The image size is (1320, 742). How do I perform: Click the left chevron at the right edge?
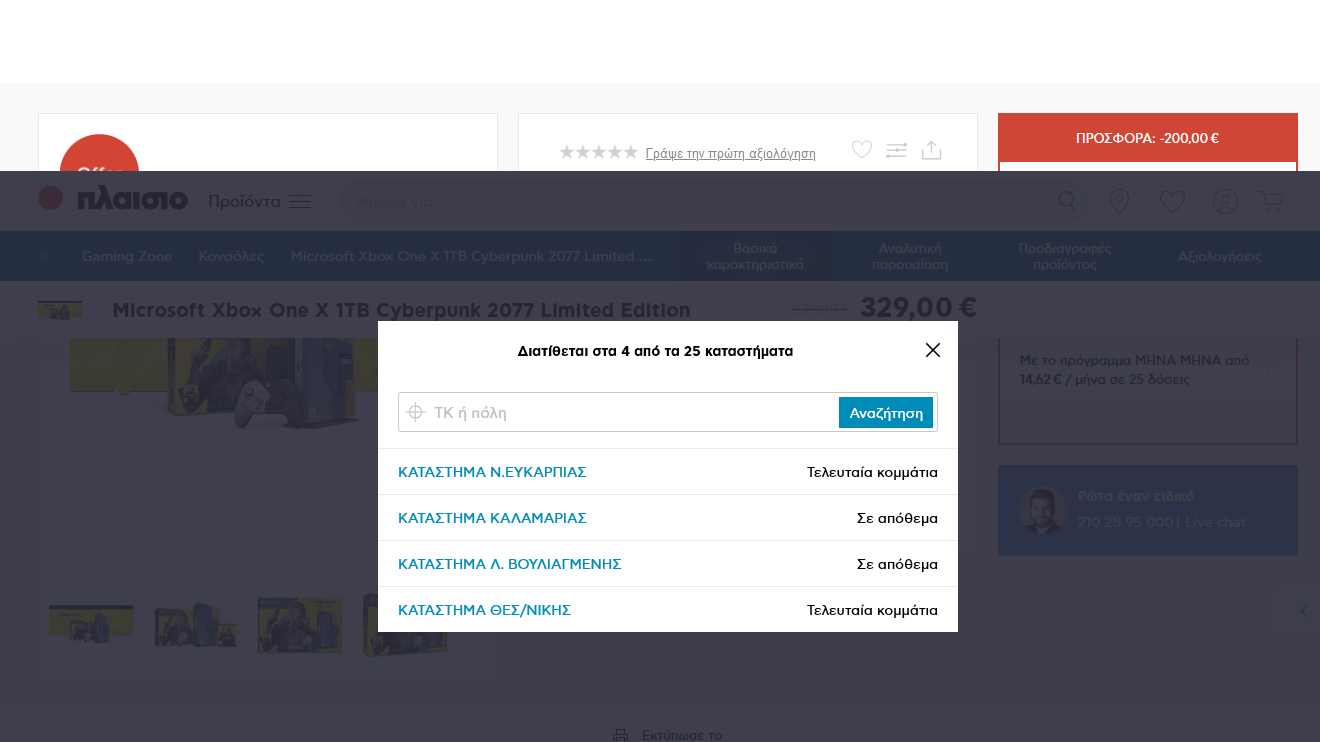[x=1303, y=611]
